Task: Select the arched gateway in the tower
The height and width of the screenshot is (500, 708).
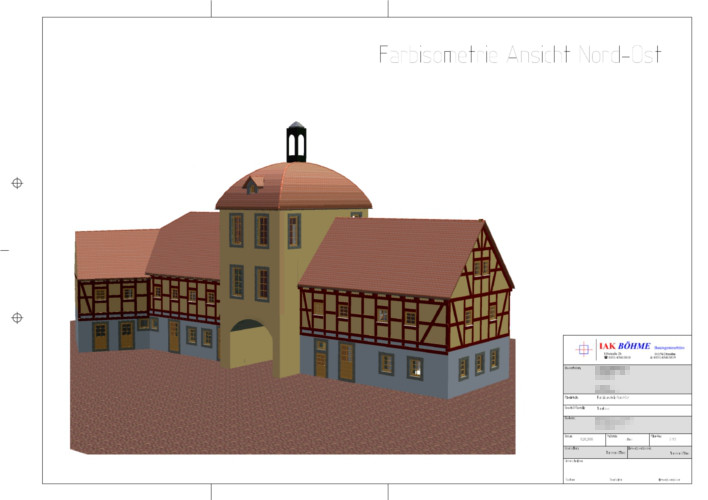Action: click(250, 340)
